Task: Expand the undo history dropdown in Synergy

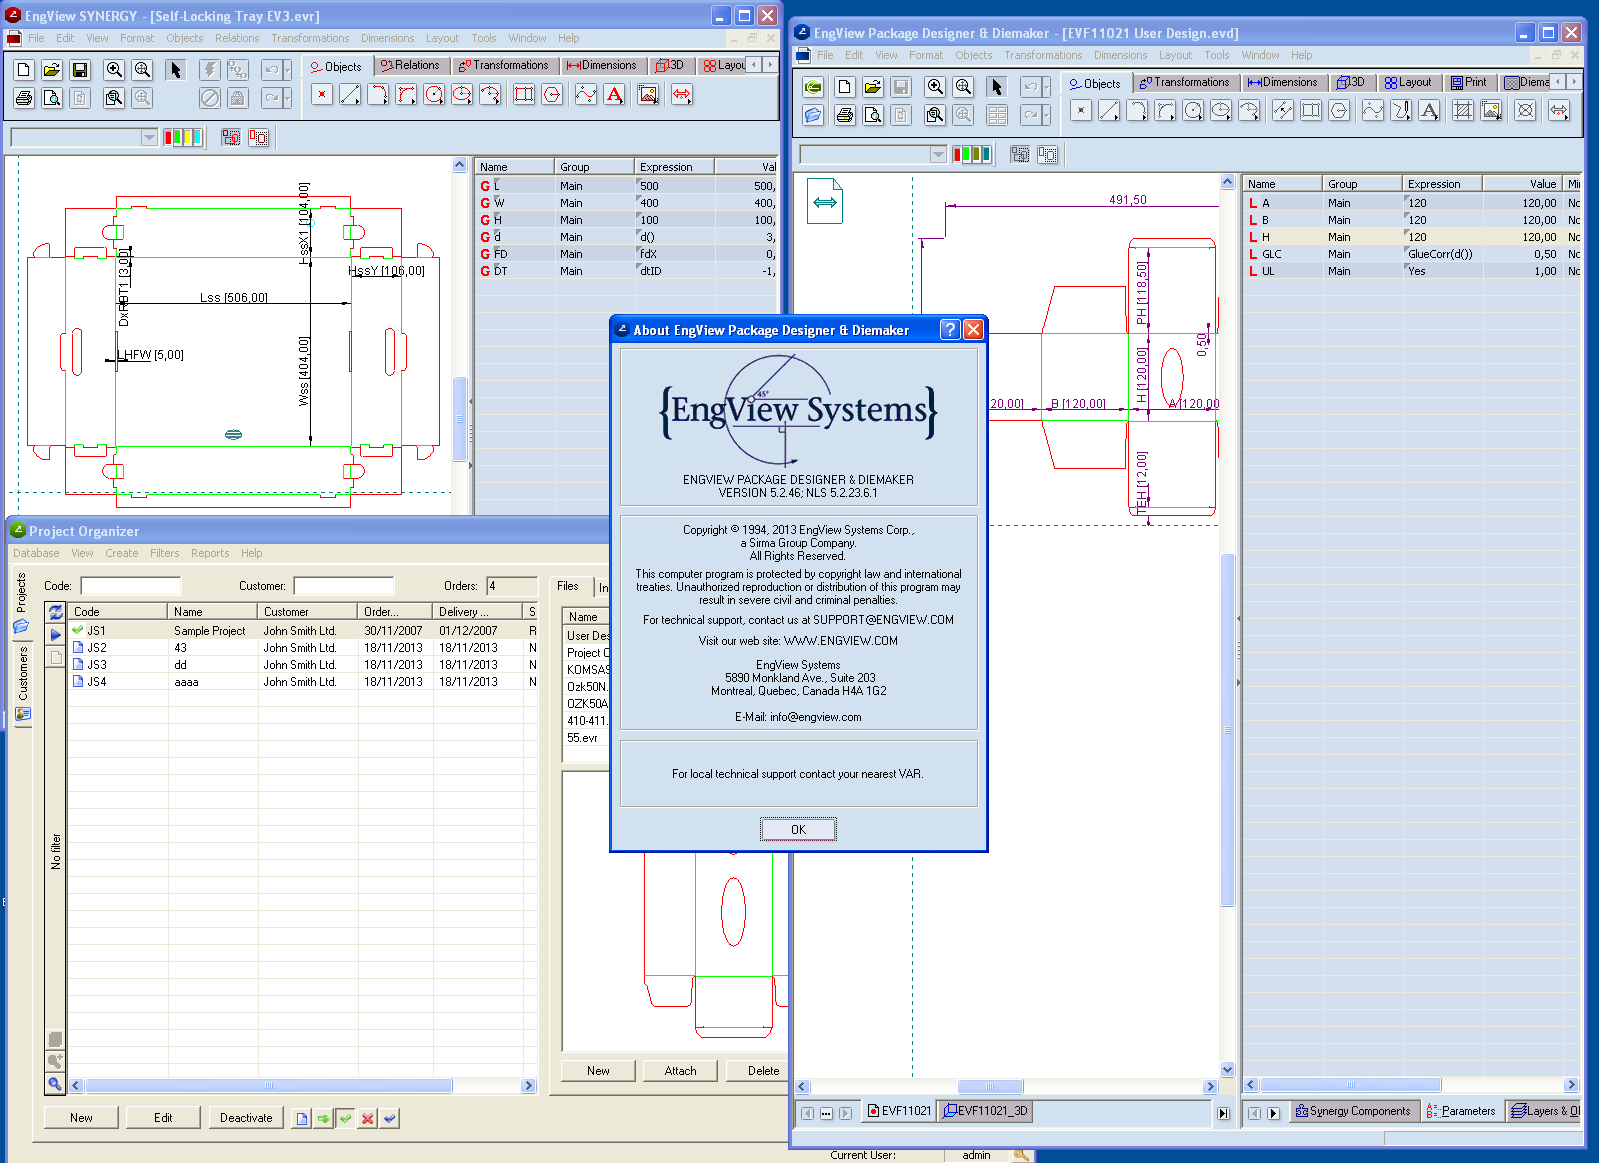Action: click(287, 70)
